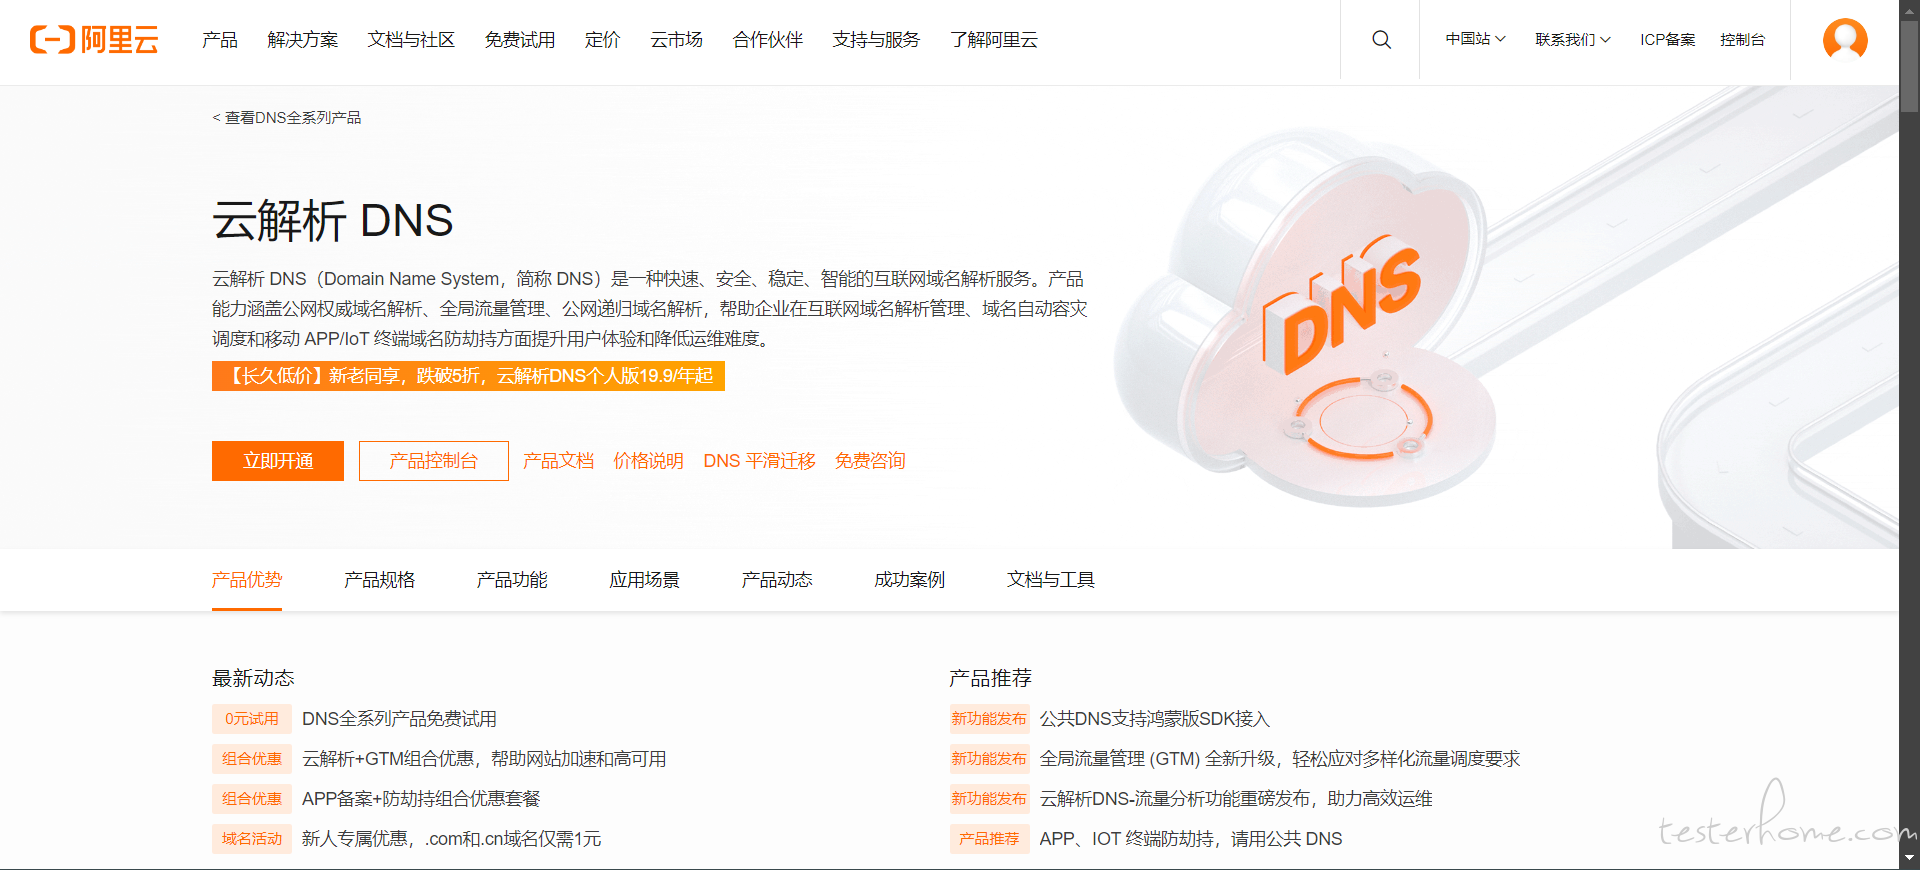
Task: Open the 定价 menu item
Action: click(x=603, y=40)
